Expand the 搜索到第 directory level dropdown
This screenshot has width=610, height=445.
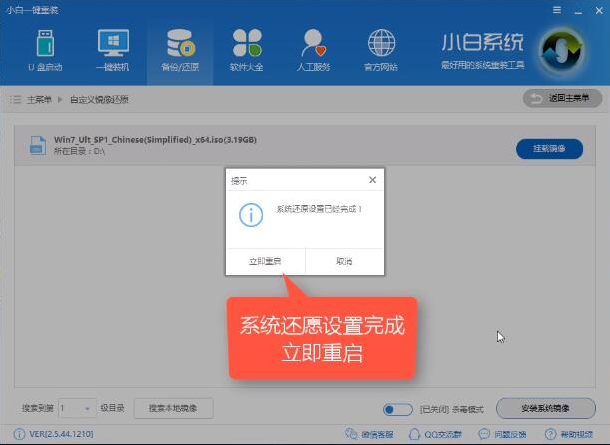point(75,408)
